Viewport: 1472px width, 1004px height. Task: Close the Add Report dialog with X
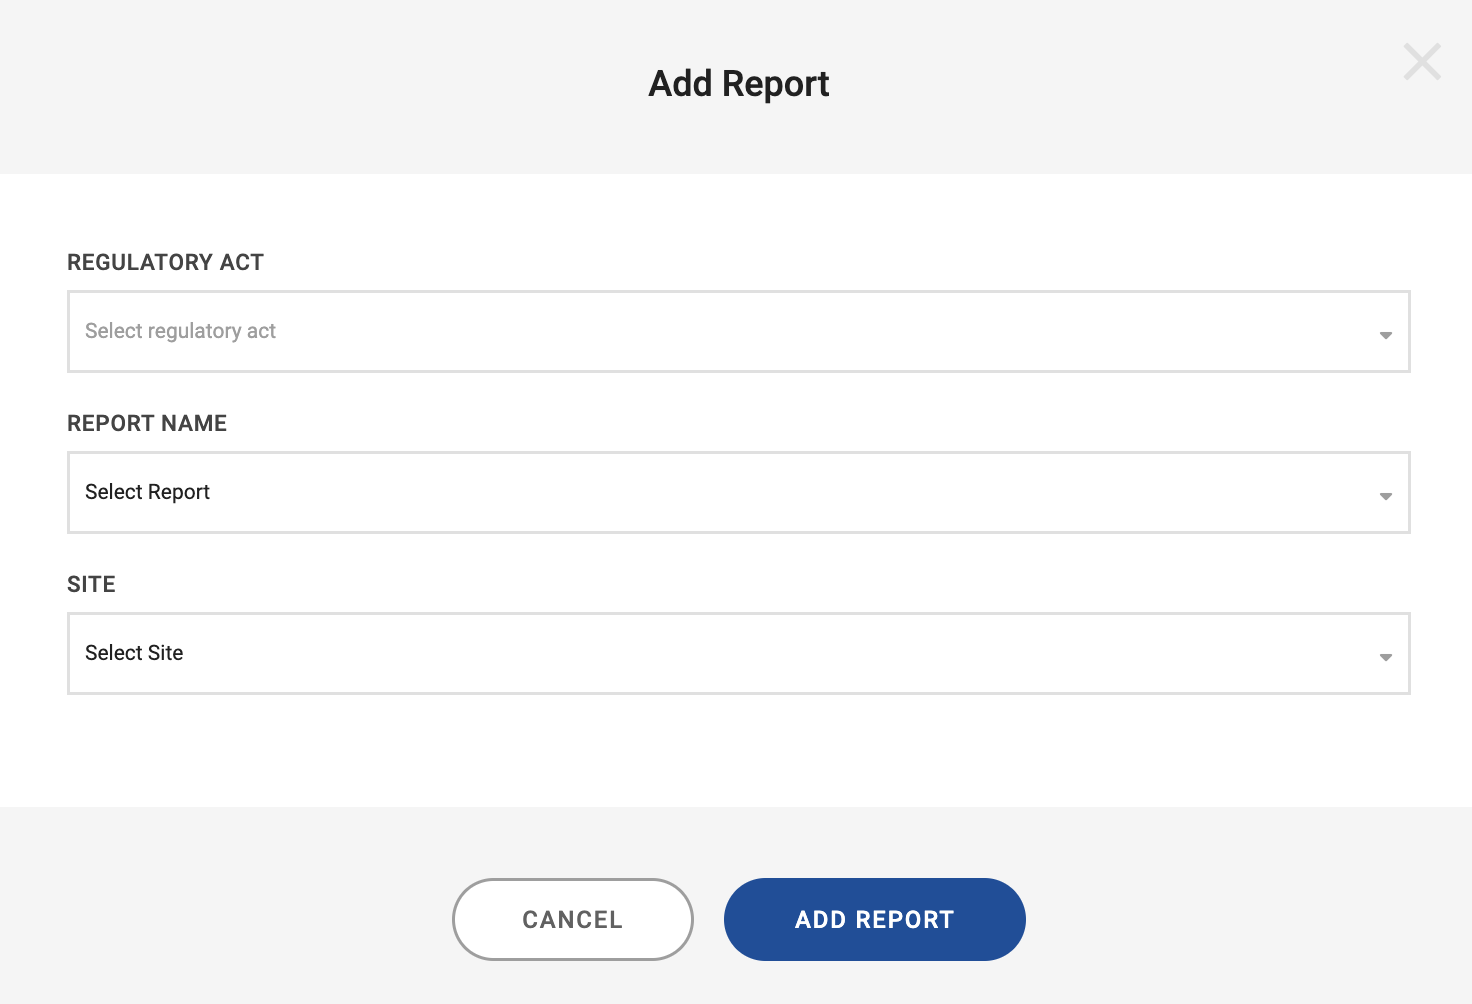click(1421, 62)
